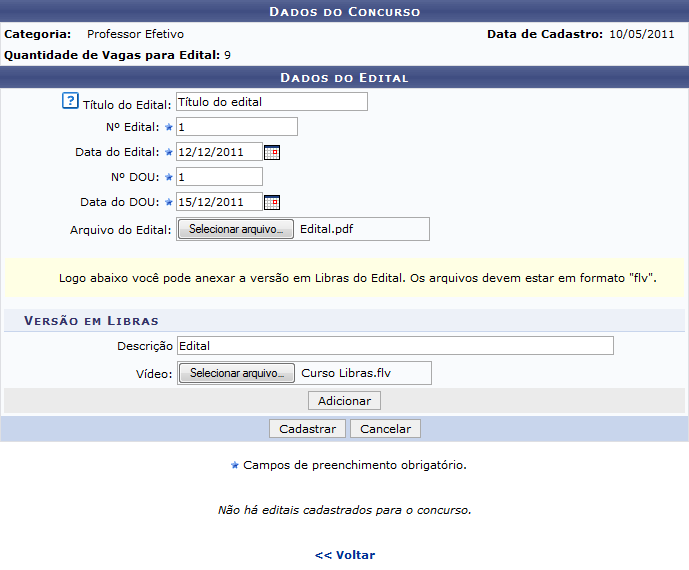Screen dimensions: 689x570
Task: Click the Nº DOU input box
Action: click(x=218, y=177)
